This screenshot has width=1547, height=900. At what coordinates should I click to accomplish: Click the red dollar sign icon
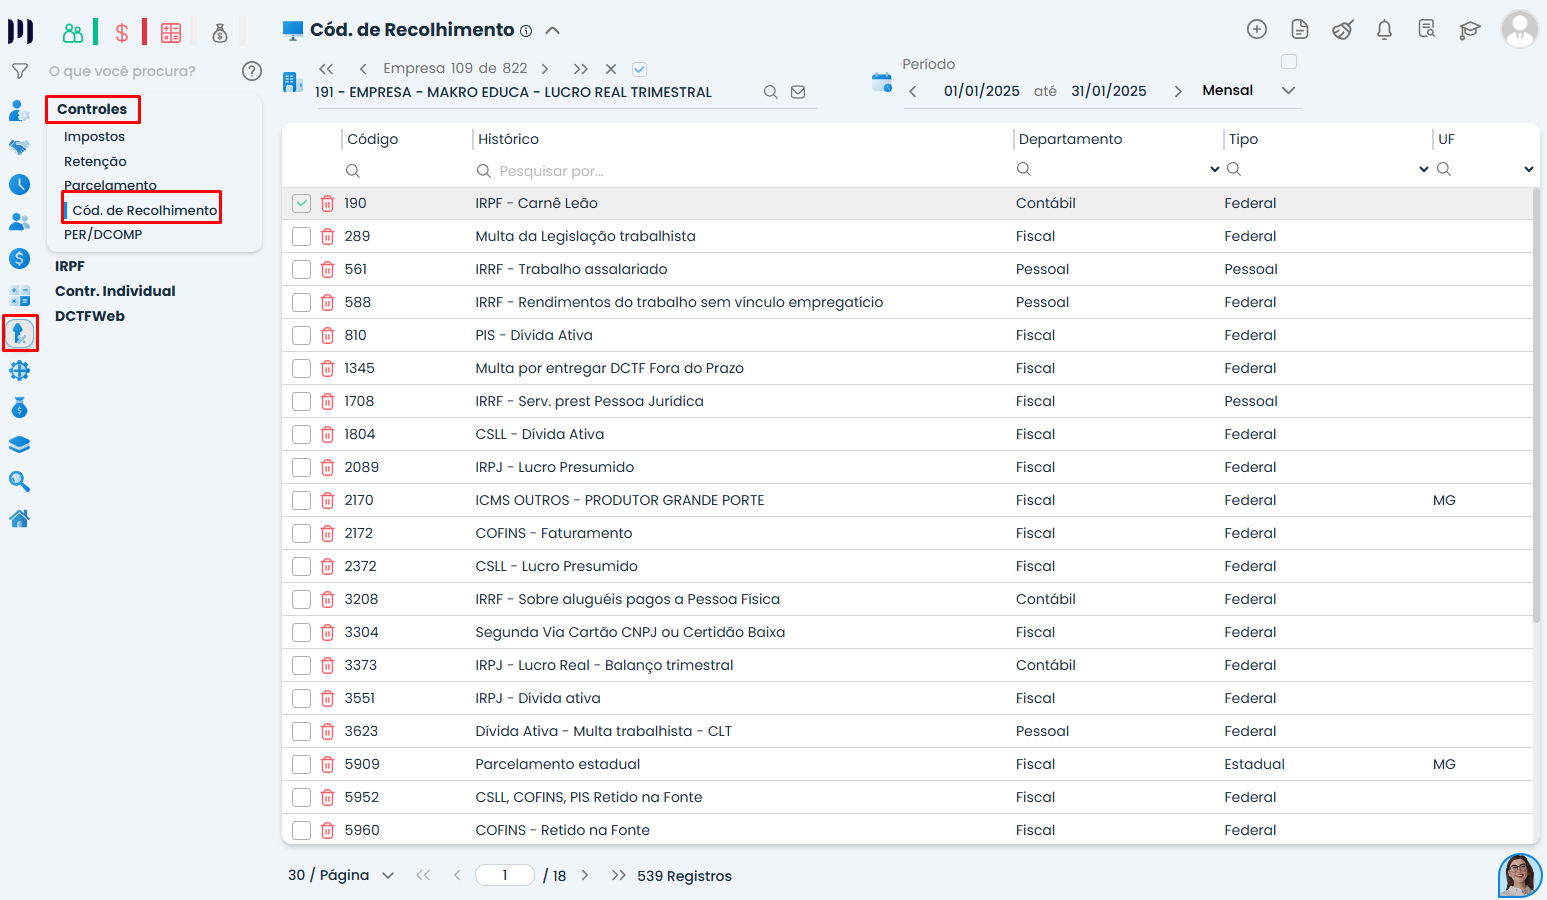coord(122,33)
